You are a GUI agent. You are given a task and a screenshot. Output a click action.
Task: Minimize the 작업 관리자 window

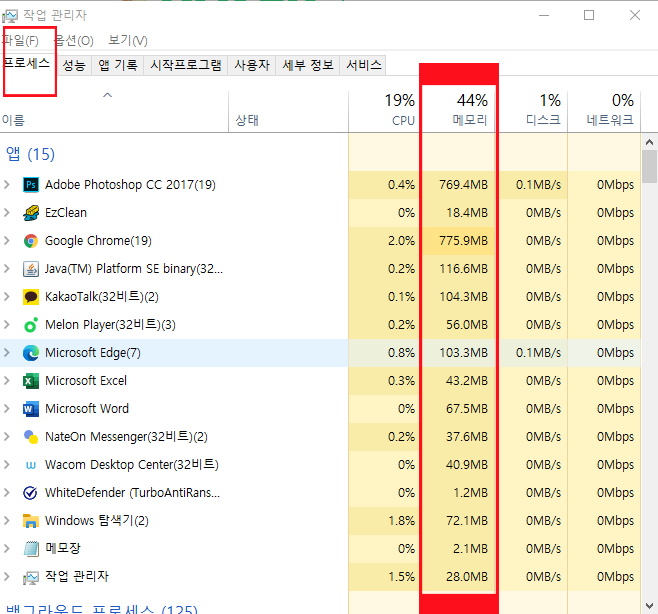(544, 16)
